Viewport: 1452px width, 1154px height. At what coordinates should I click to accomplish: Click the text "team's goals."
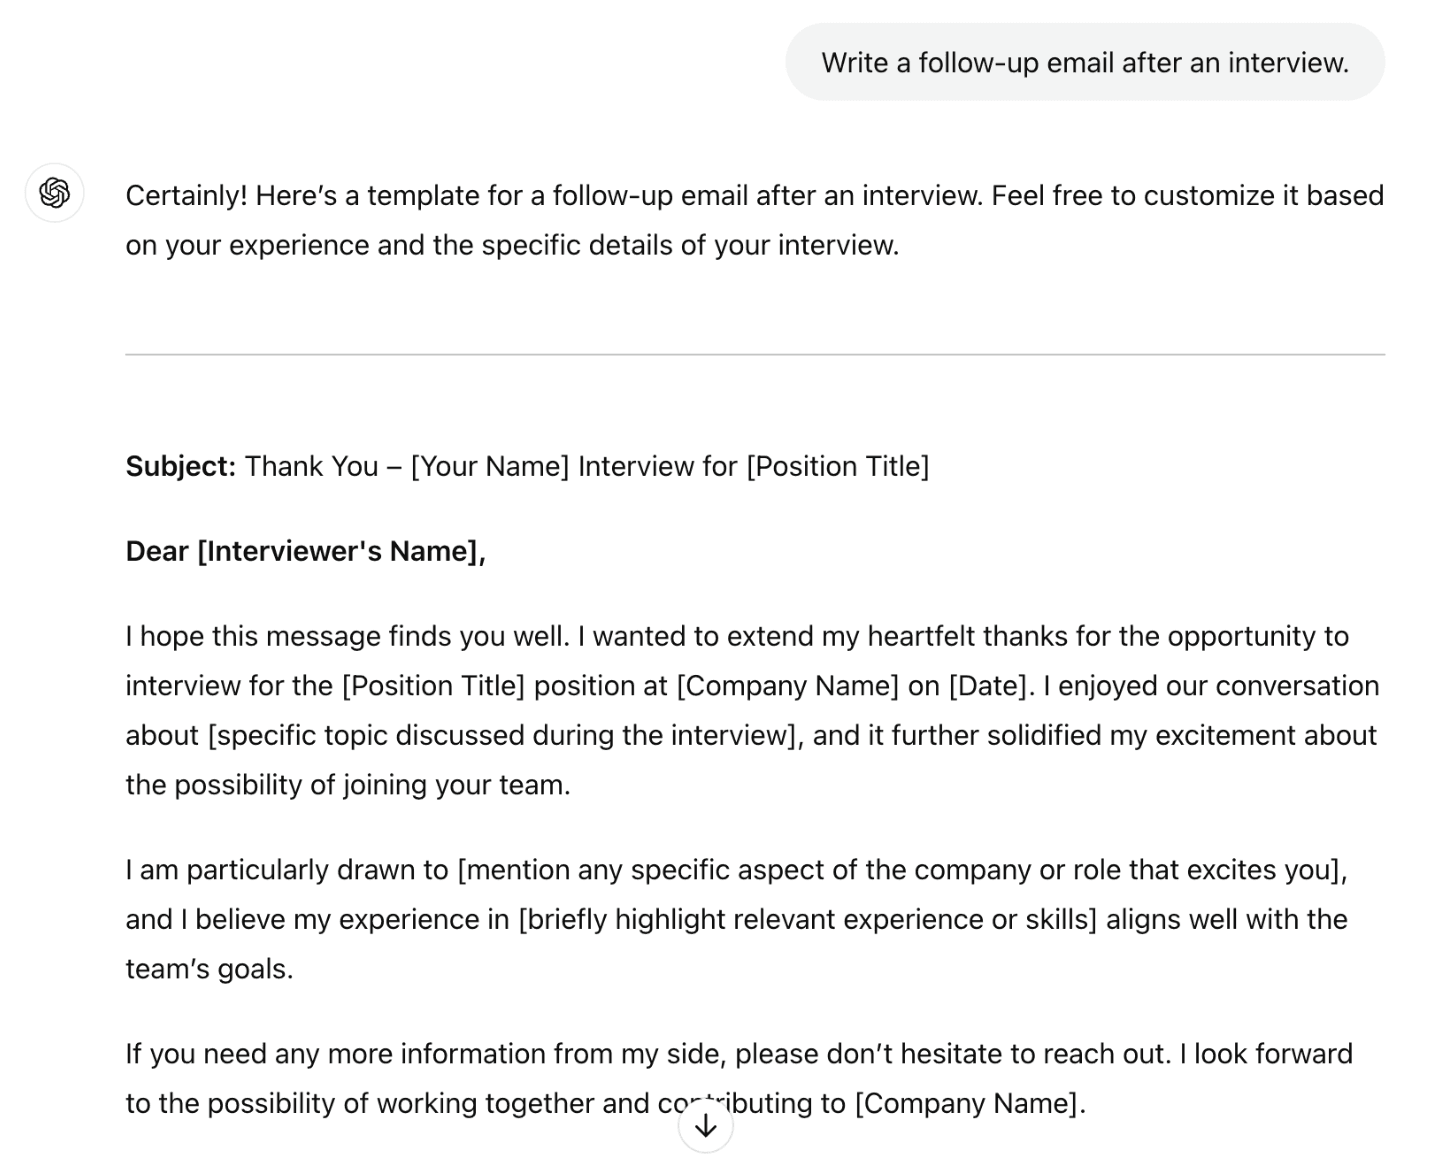[210, 969]
